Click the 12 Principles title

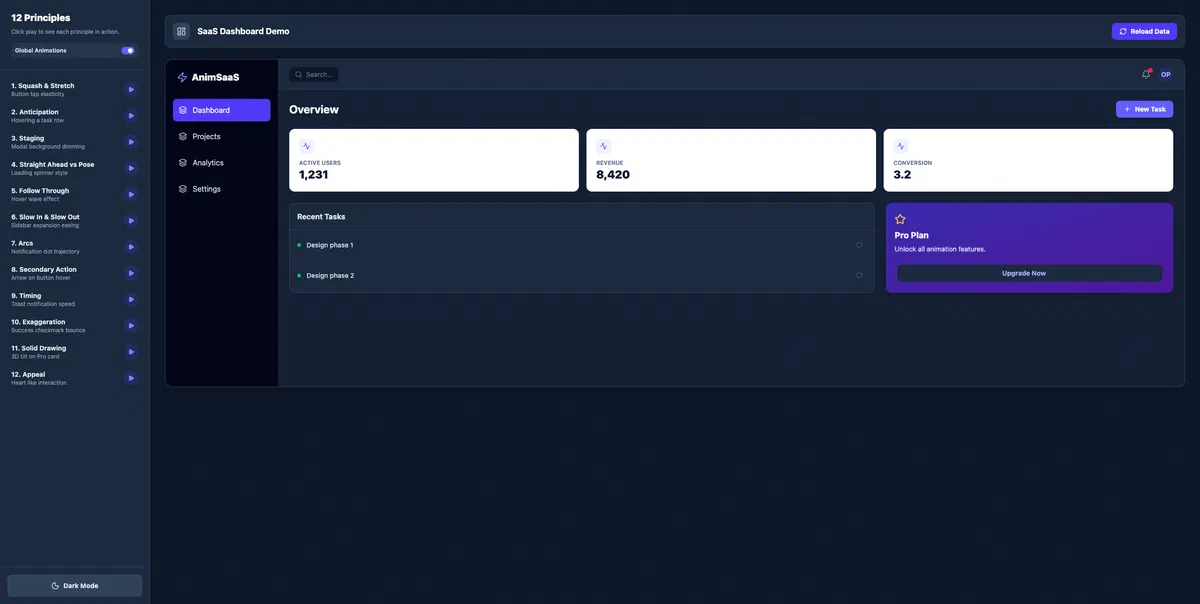(41, 17)
